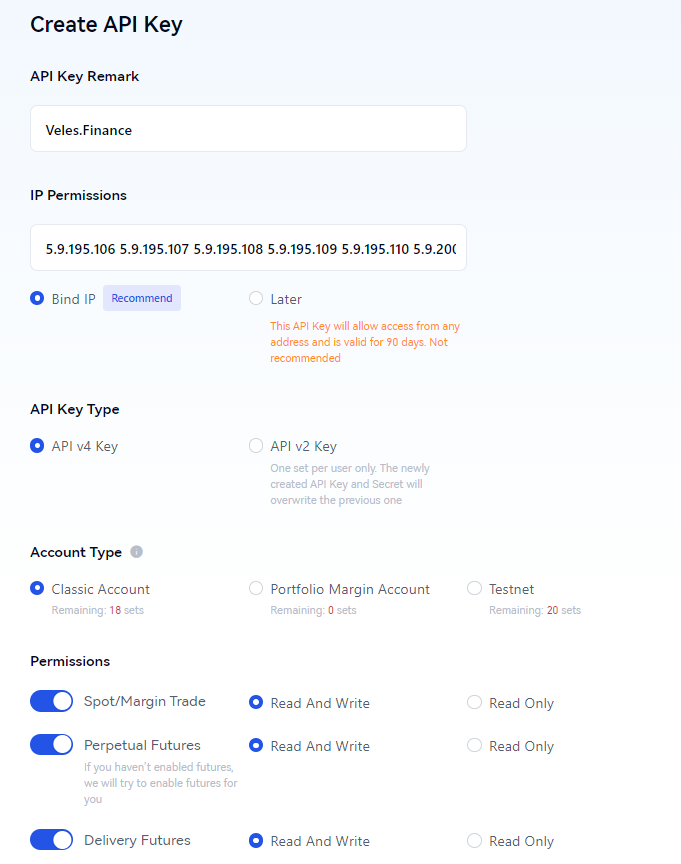Viewport: 681px width, 864px height.
Task: Set Delivery Futures to Read And Write
Action: pyautogui.click(x=256, y=841)
